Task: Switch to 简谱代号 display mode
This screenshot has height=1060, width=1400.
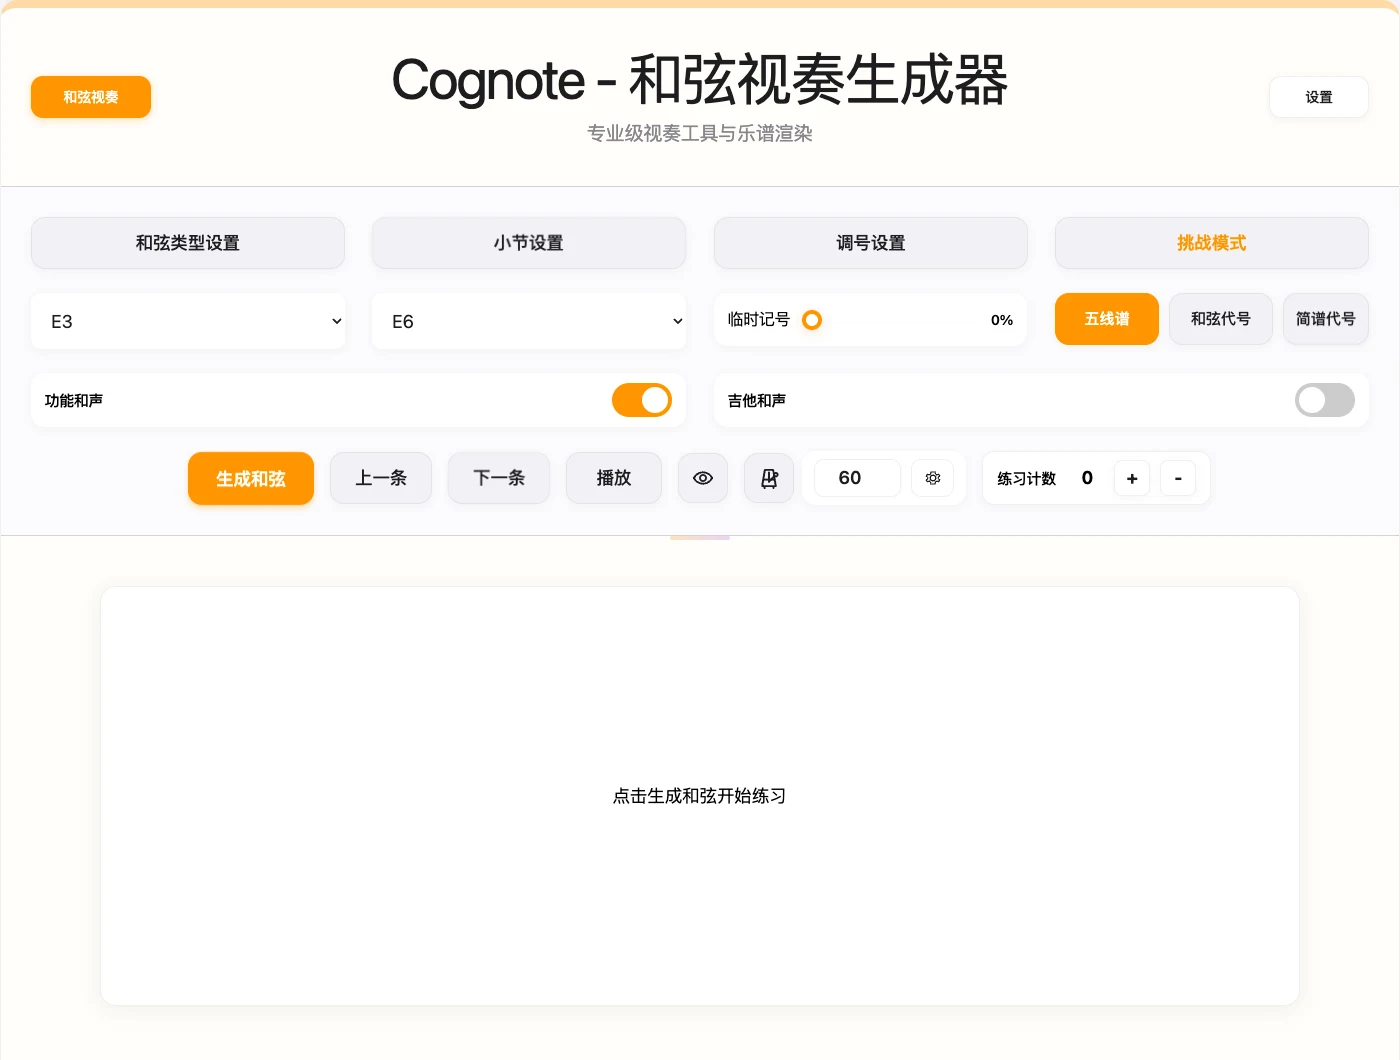Action: [x=1326, y=319]
